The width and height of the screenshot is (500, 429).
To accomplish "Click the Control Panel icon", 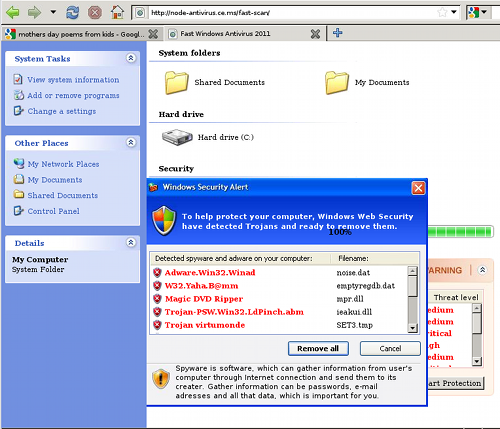I will pos(18,211).
